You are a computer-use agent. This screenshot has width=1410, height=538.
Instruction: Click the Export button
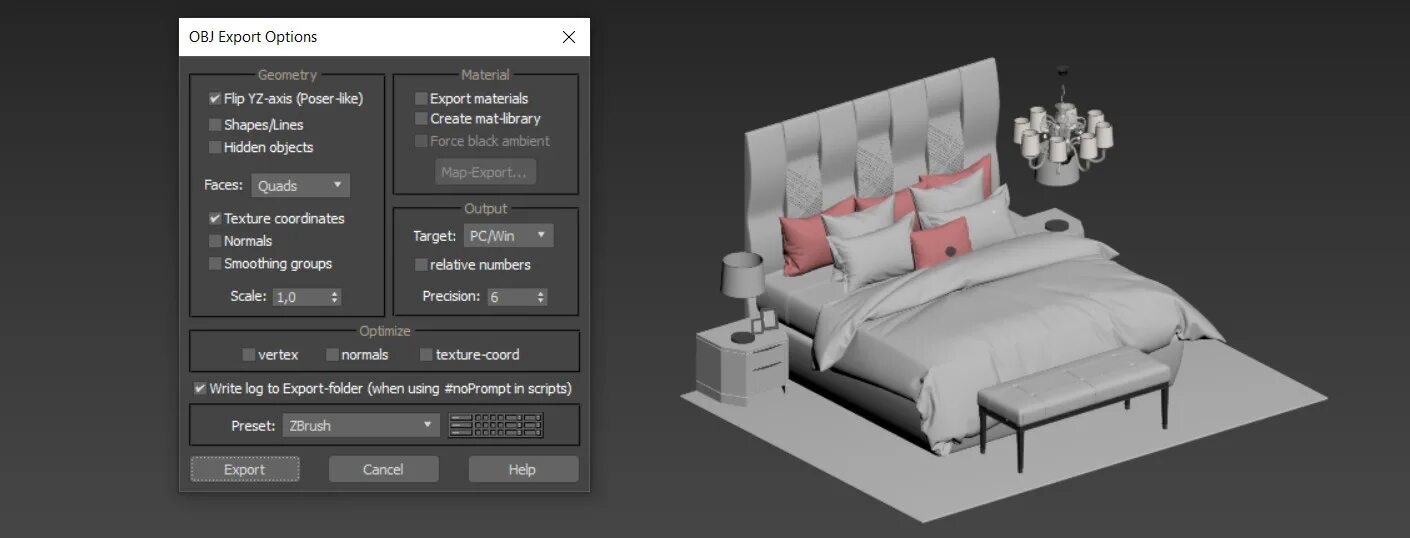click(x=245, y=469)
